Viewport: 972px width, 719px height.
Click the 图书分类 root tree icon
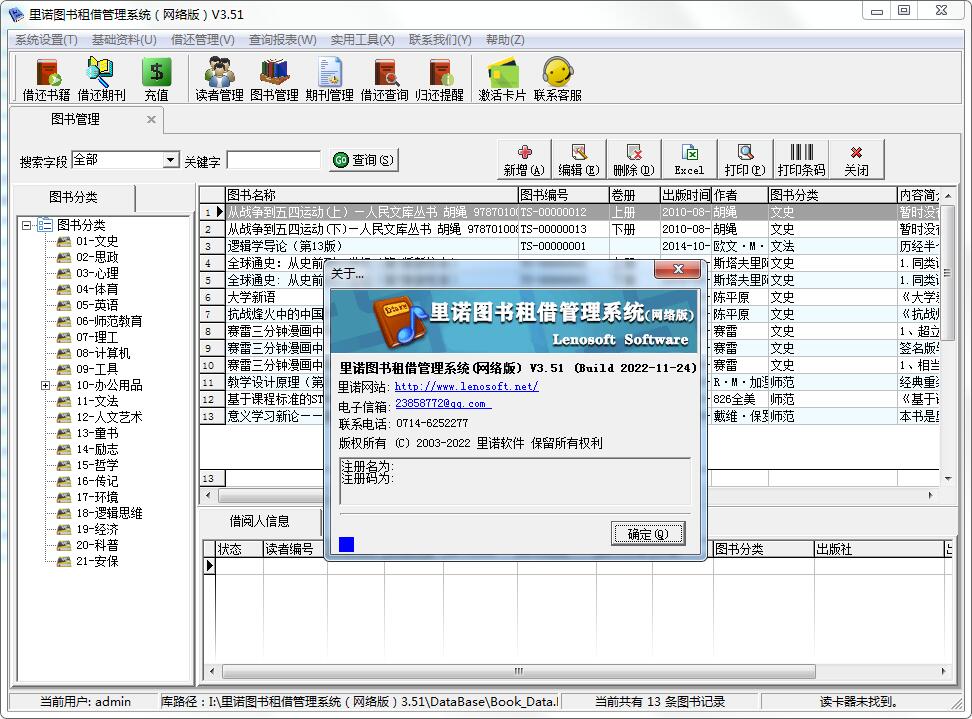45,224
